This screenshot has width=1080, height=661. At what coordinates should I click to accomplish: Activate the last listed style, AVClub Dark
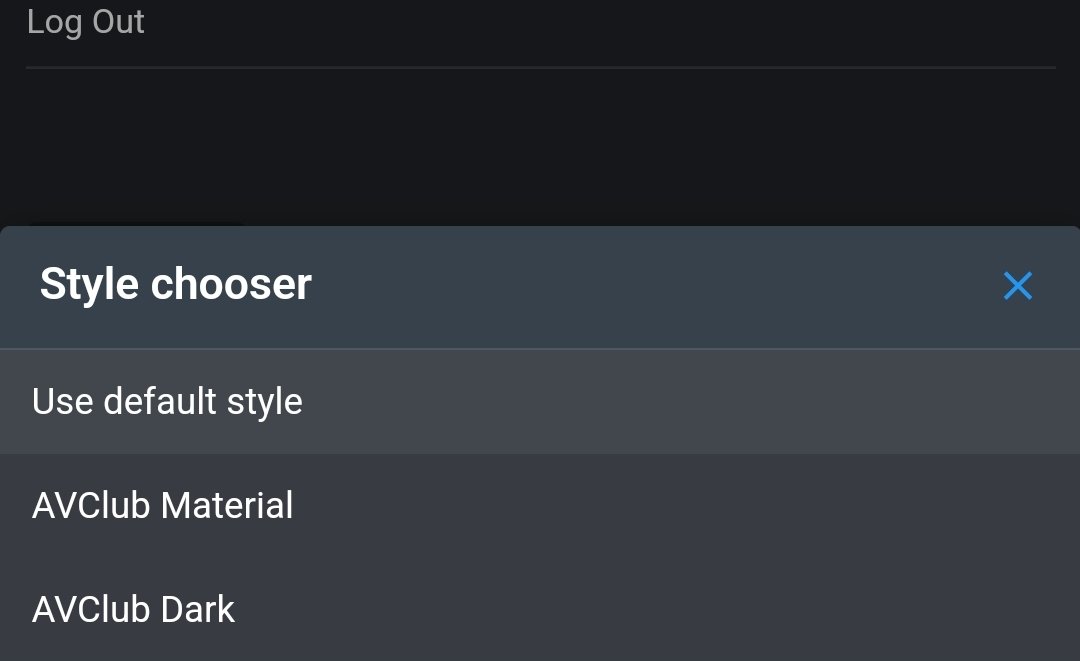pyautogui.click(x=134, y=609)
